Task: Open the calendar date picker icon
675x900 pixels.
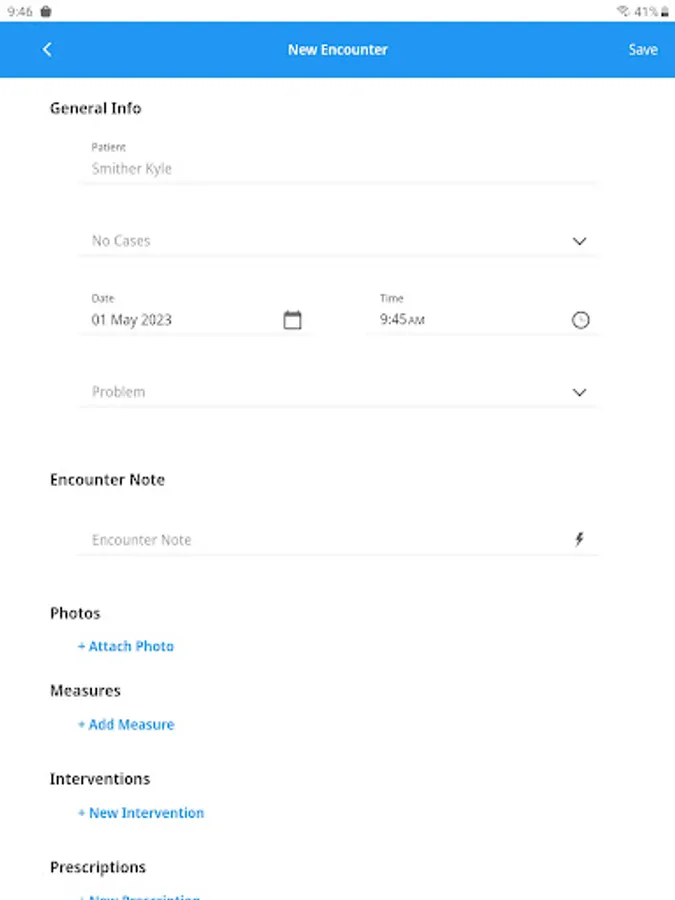Action: pos(292,320)
